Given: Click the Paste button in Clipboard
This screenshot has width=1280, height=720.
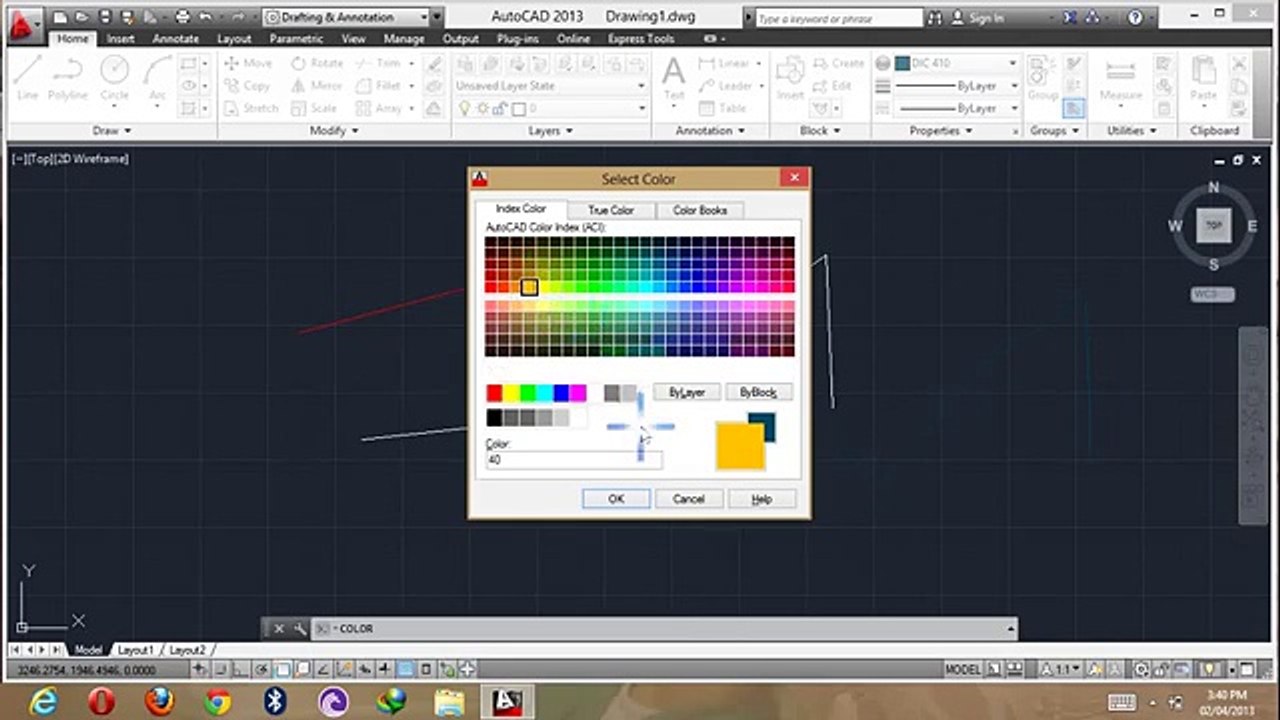Looking at the screenshot, I should click(1204, 78).
